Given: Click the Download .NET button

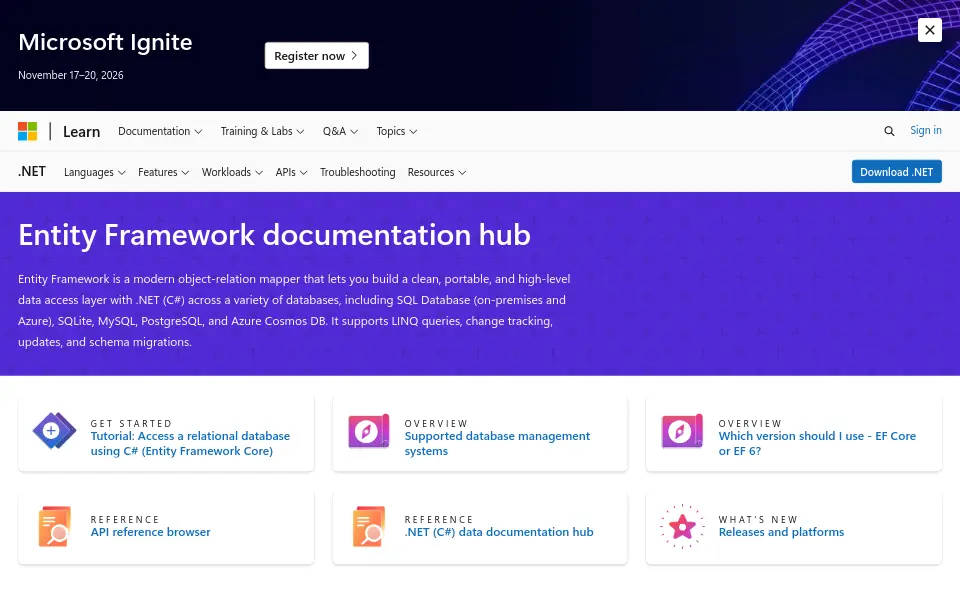Looking at the screenshot, I should (896, 172).
